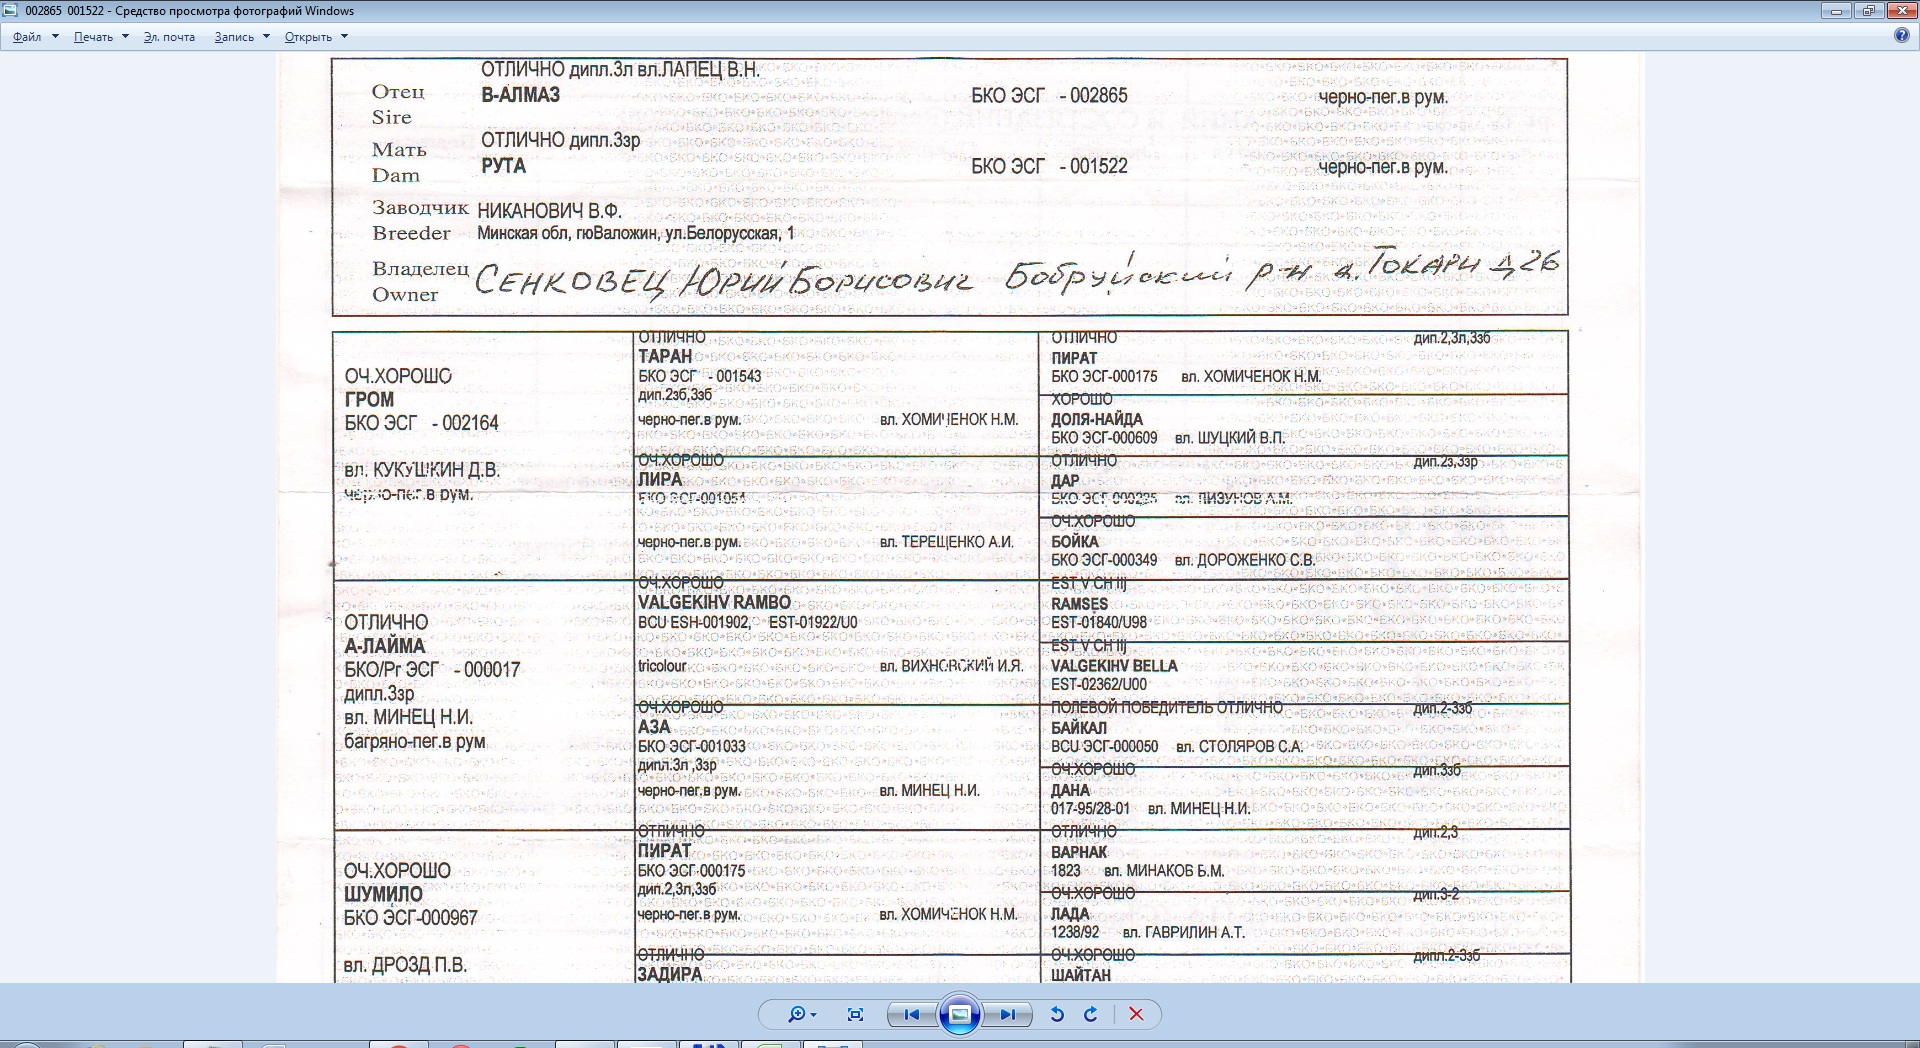Click the photo viewer title bar icon
1920x1048 pixels.
[x=11, y=11]
